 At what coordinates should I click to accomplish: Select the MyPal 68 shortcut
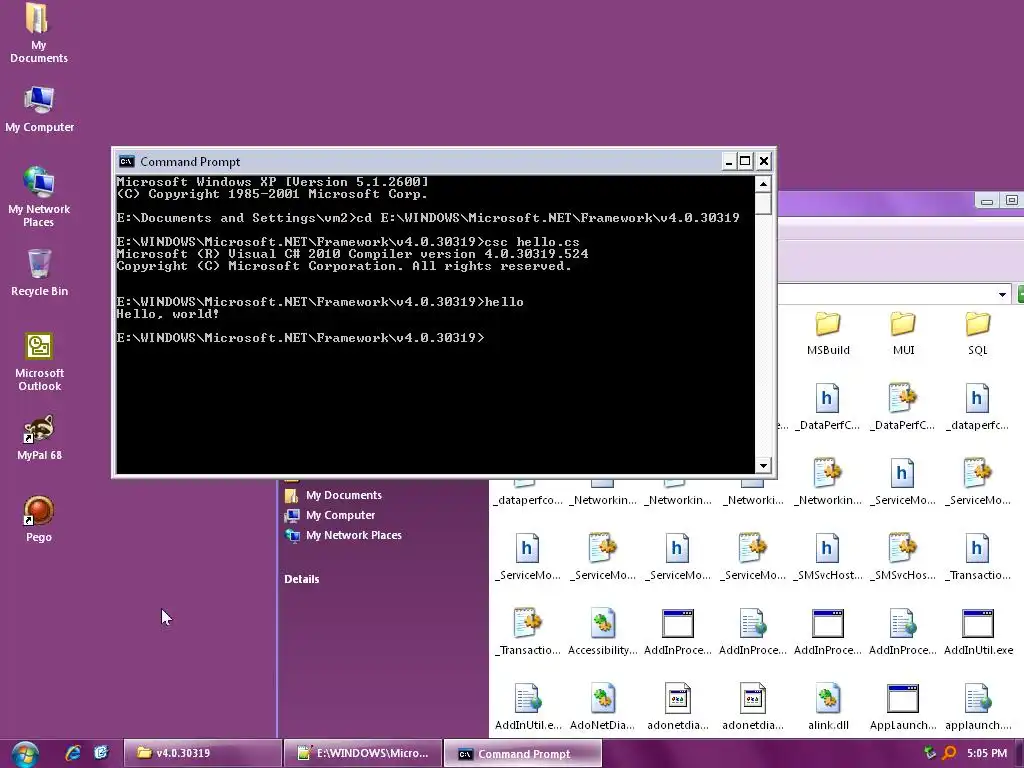click(x=39, y=438)
